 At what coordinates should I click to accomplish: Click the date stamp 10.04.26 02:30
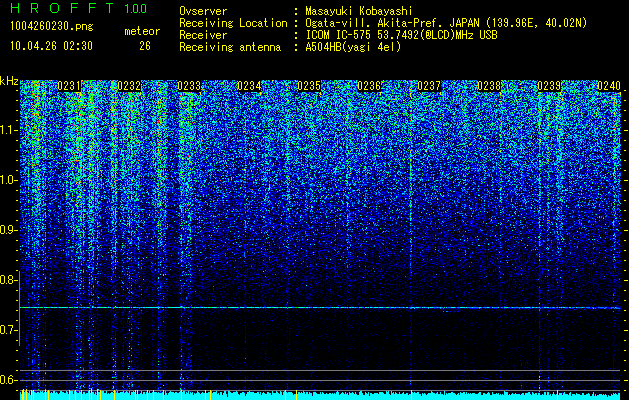tap(51, 46)
